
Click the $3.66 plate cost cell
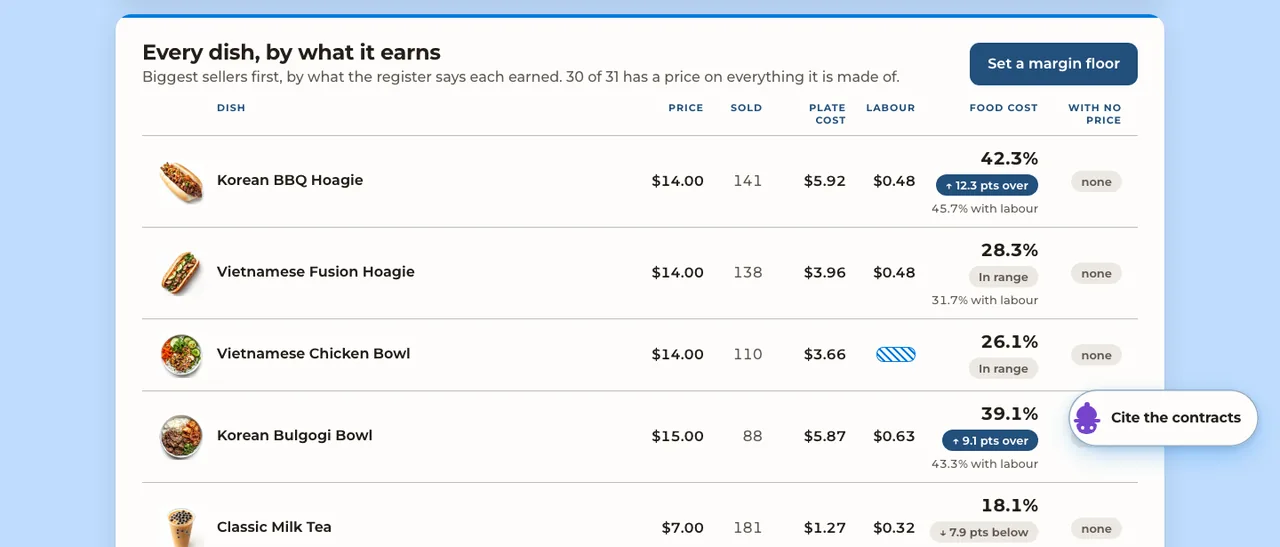pyautogui.click(x=825, y=354)
